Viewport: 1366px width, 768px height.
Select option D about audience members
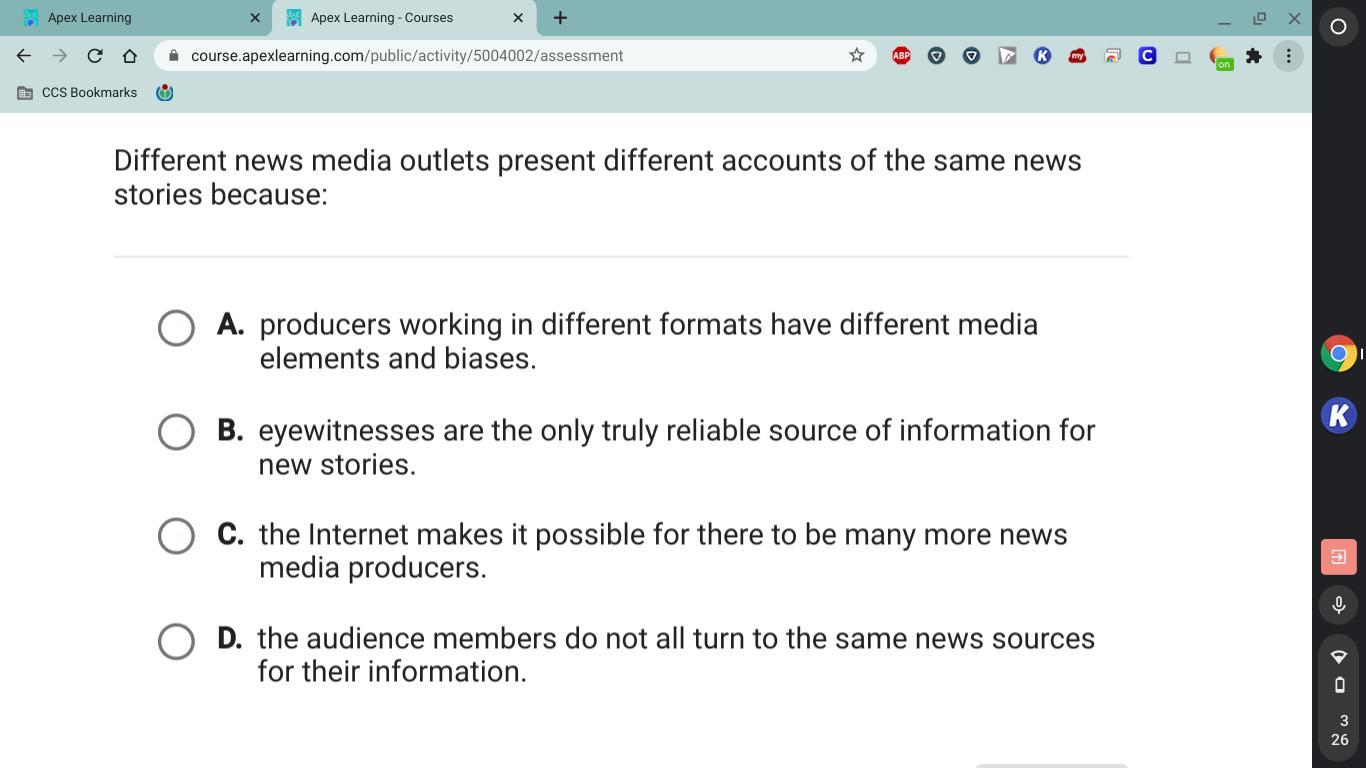point(176,641)
